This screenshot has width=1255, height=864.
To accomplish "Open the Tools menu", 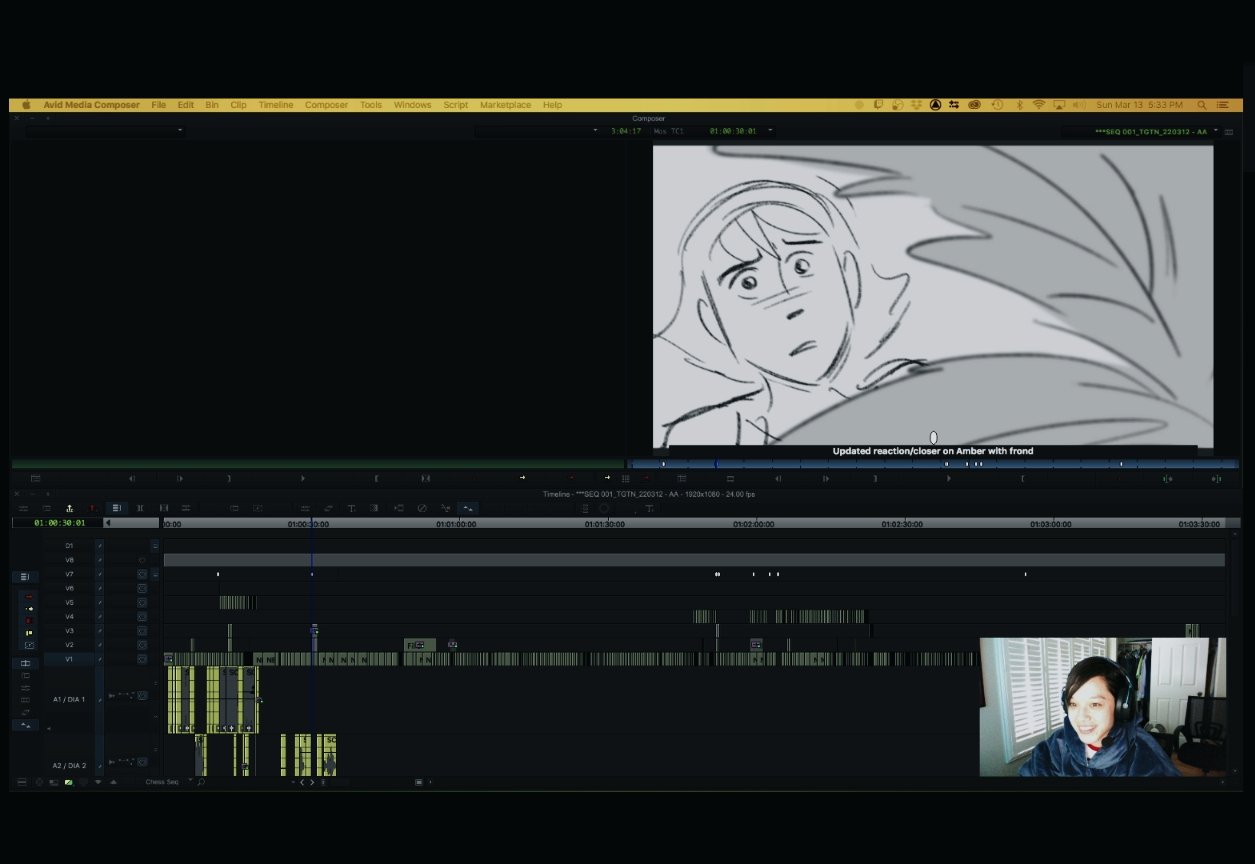I will point(371,105).
